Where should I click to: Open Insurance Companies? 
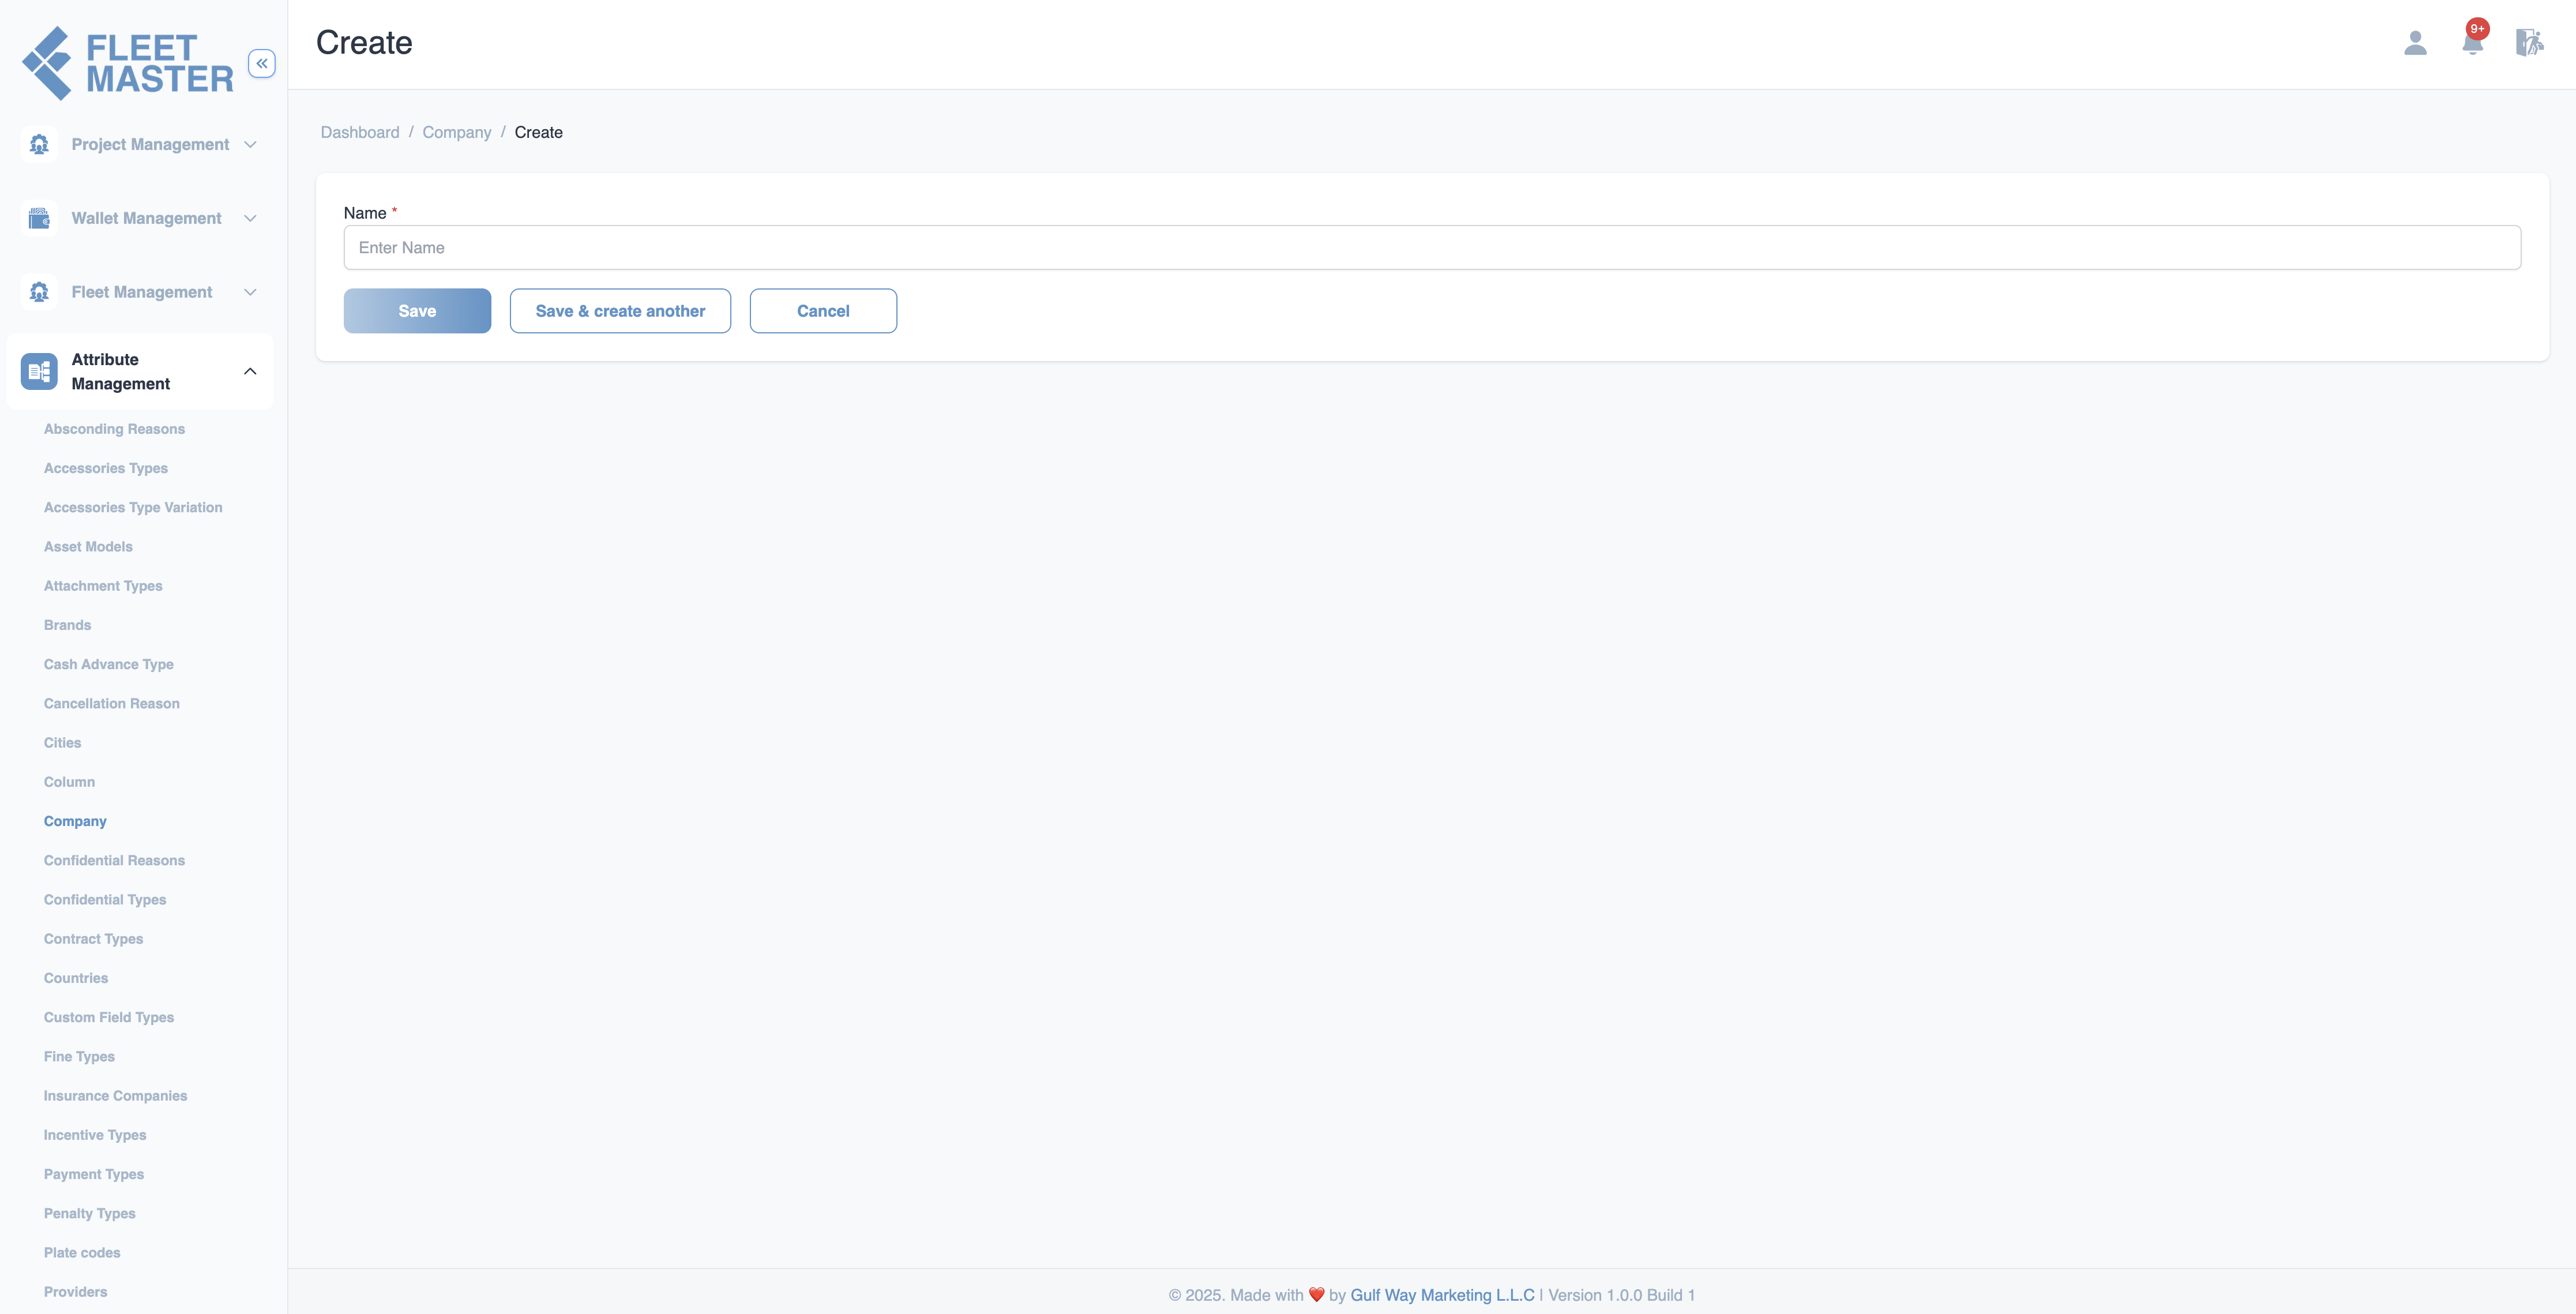tap(115, 1095)
